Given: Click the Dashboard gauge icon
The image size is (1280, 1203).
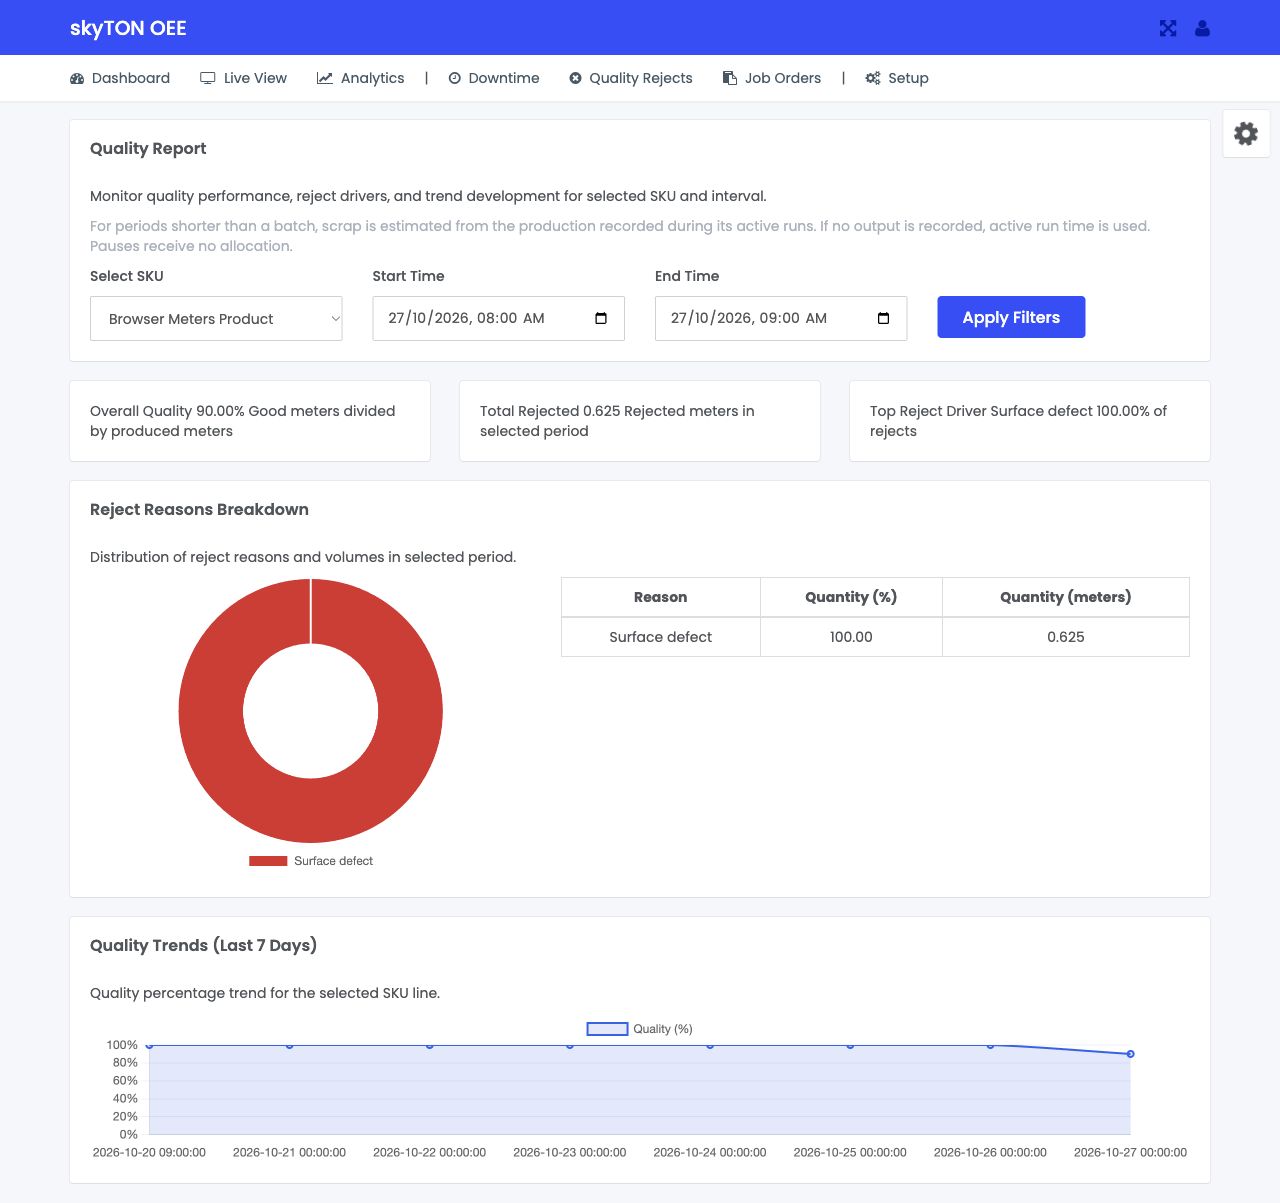Looking at the screenshot, I should click(x=77, y=78).
